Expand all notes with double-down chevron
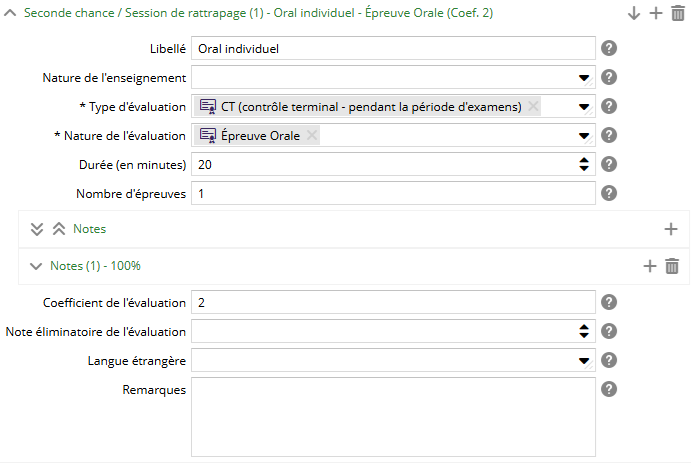The width and height of the screenshot is (691, 463). click(x=37, y=229)
